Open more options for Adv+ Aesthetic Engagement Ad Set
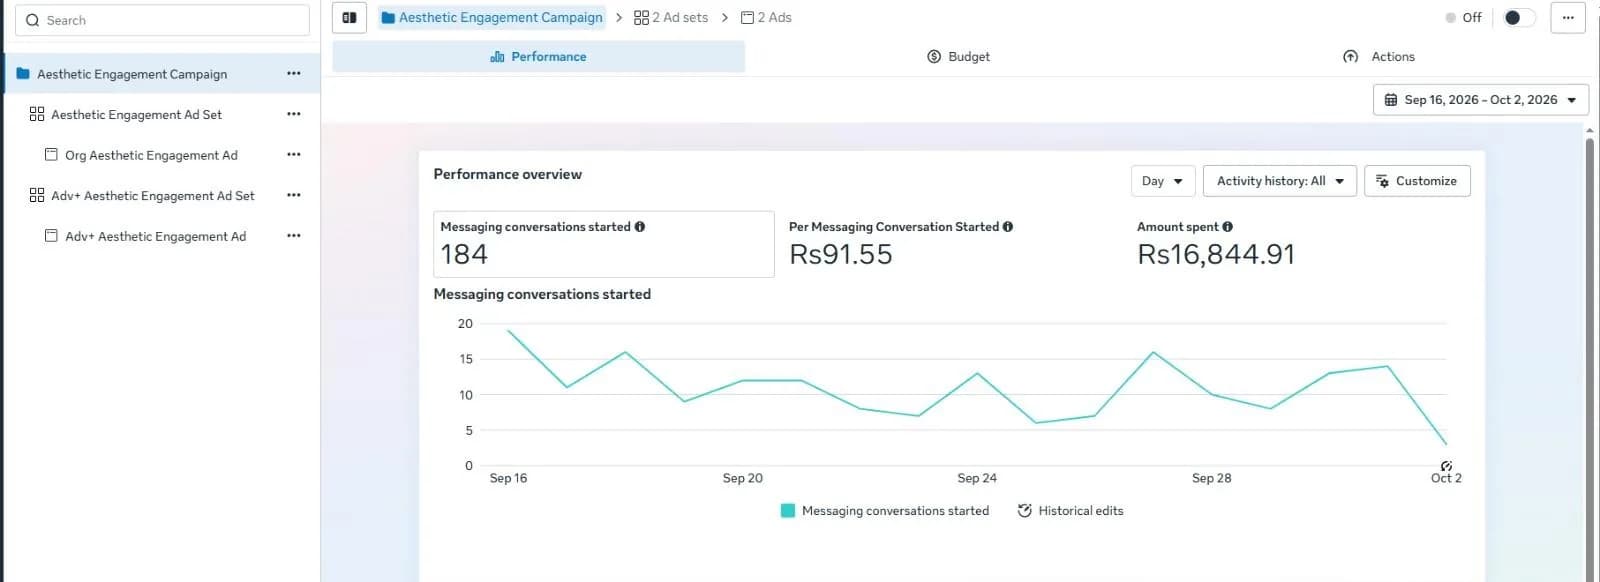 [293, 195]
